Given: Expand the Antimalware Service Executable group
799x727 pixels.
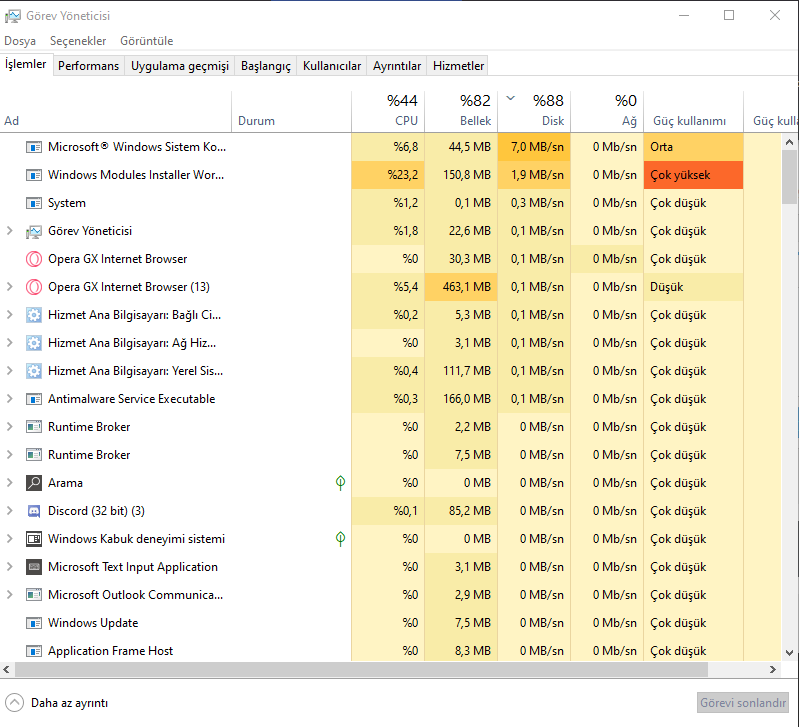Looking at the screenshot, I should point(9,399).
